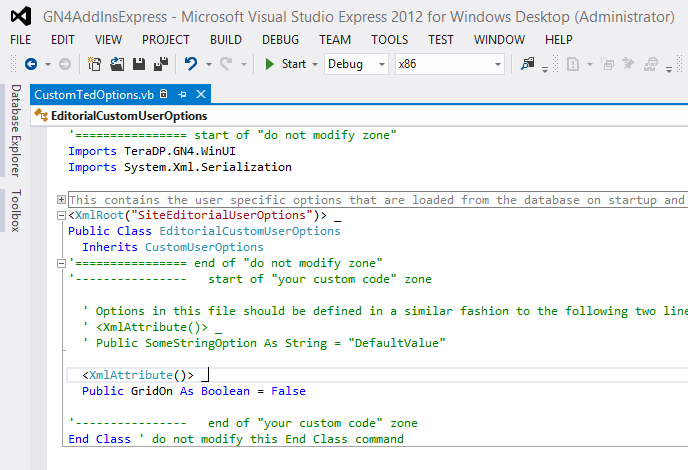The height and width of the screenshot is (470, 688).
Task: Open the HELP menu
Action: (x=559, y=40)
